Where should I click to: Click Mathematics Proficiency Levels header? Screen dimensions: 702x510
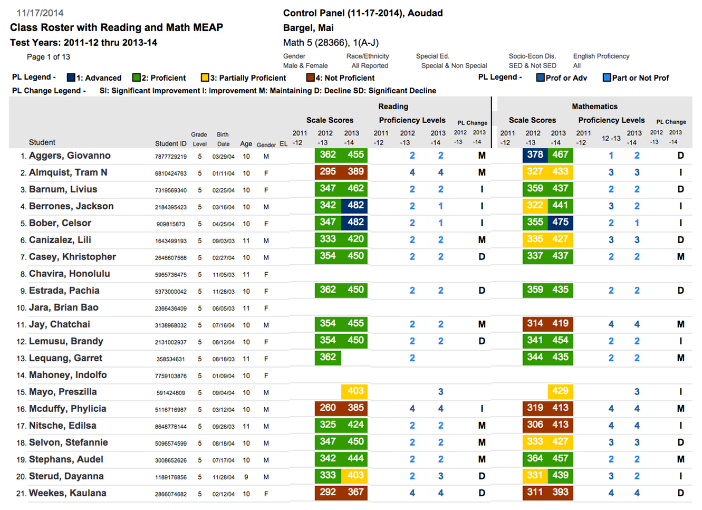coord(612,120)
